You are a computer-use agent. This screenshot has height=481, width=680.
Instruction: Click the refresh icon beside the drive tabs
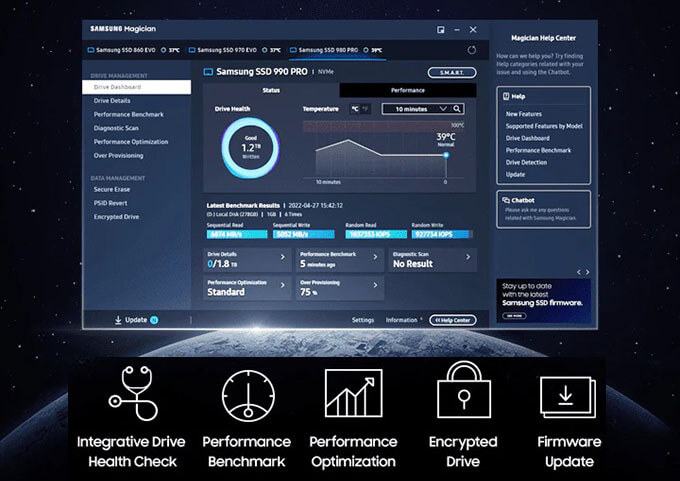(471, 49)
